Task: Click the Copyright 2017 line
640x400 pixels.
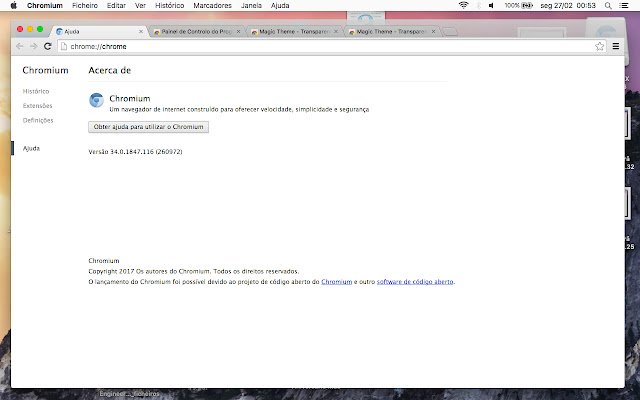Action: [x=193, y=271]
